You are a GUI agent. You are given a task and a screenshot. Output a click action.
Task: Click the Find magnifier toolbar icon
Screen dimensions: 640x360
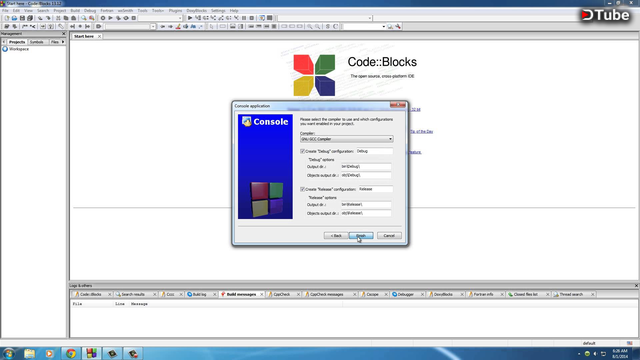[x=84, y=18]
